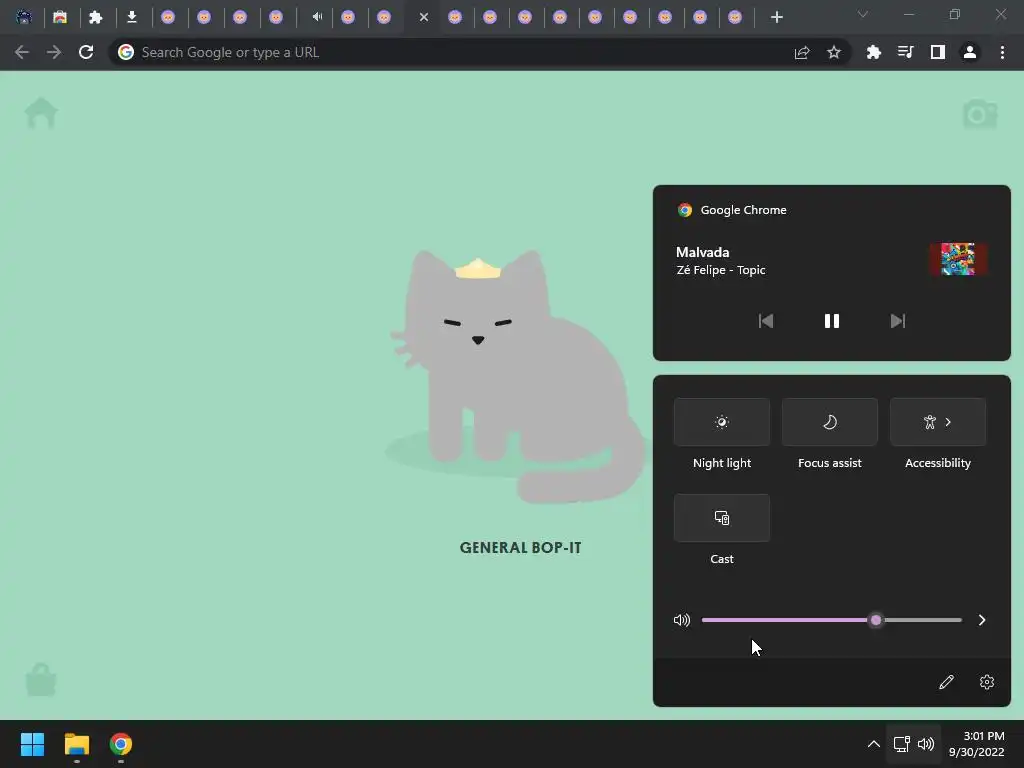Open the clock showing 3:01 PM
The image size is (1024, 768).
tap(976, 744)
